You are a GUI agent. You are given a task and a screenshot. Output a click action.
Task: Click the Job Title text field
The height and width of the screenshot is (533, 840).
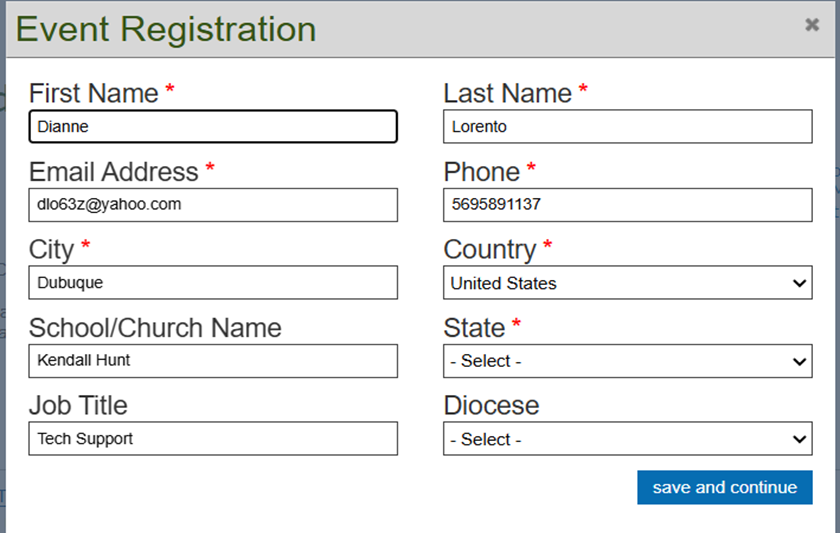(213, 439)
